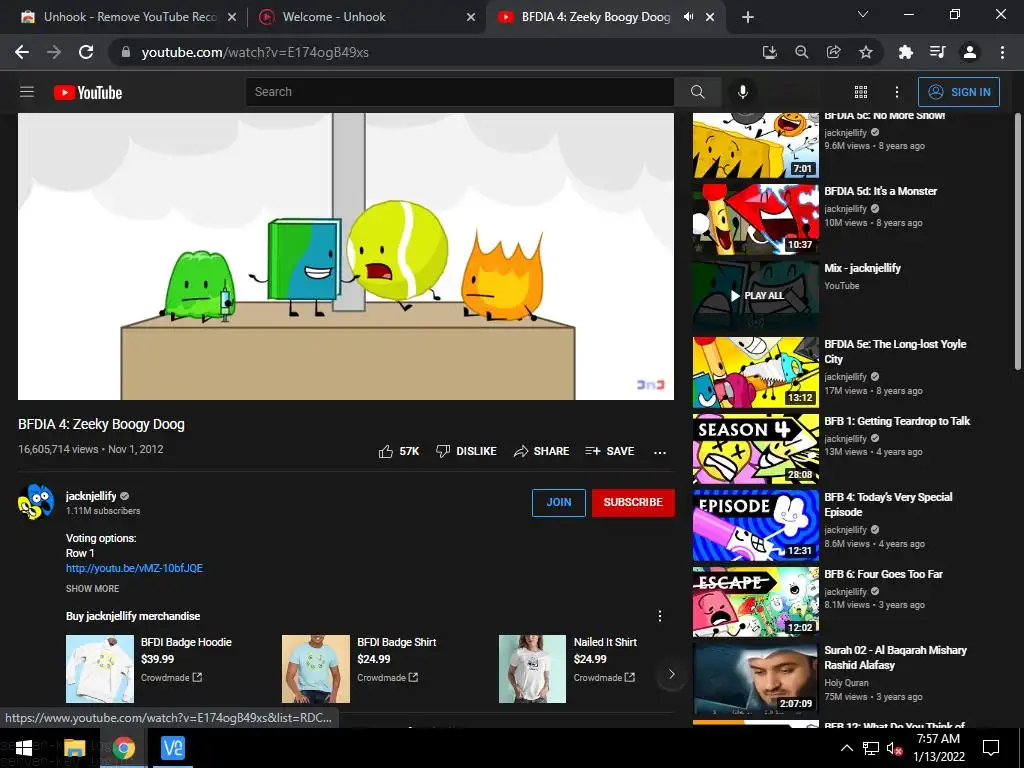Start voice search with microphone icon
Image resolution: width=1024 pixels, height=768 pixels.
pos(743,92)
